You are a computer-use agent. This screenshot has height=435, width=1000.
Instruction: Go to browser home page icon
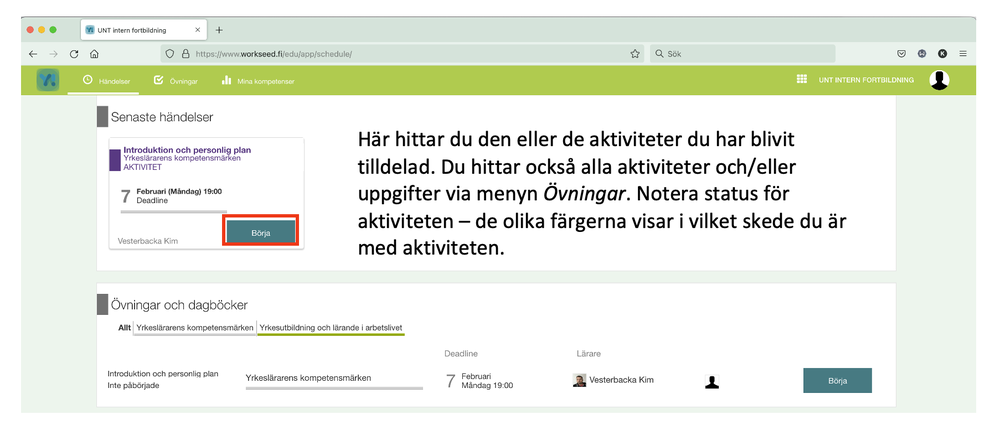click(94, 54)
